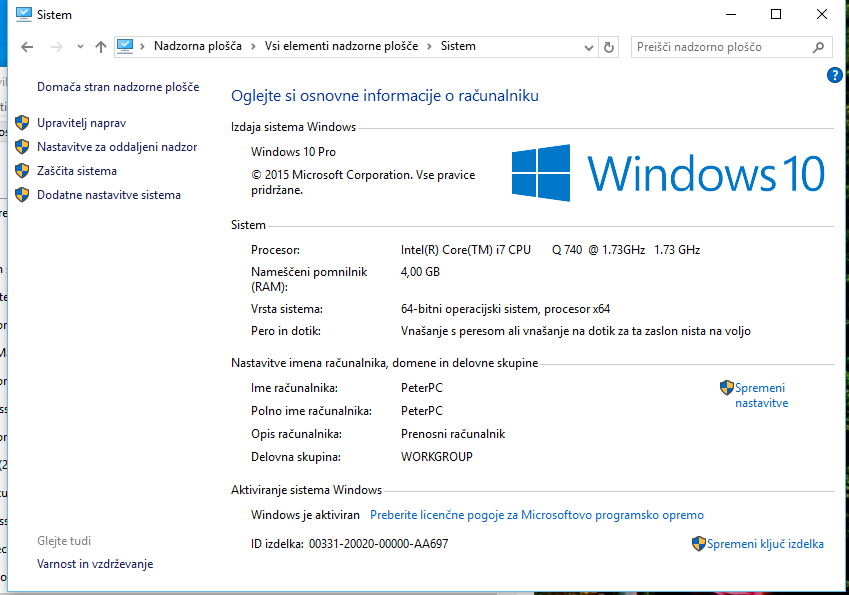
Task: Click the computer icon in address bar
Action: click(x=125, y=47)
